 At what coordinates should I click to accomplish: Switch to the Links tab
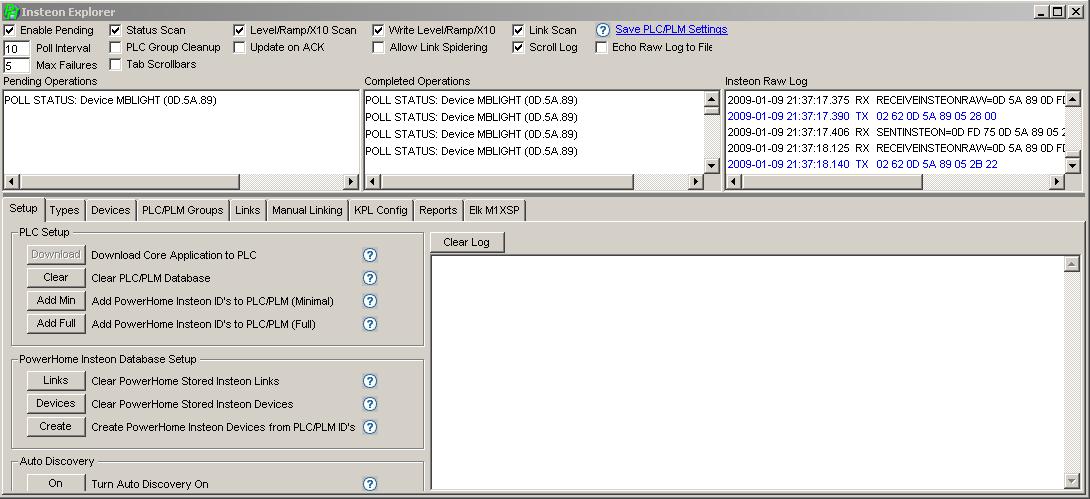247,210
